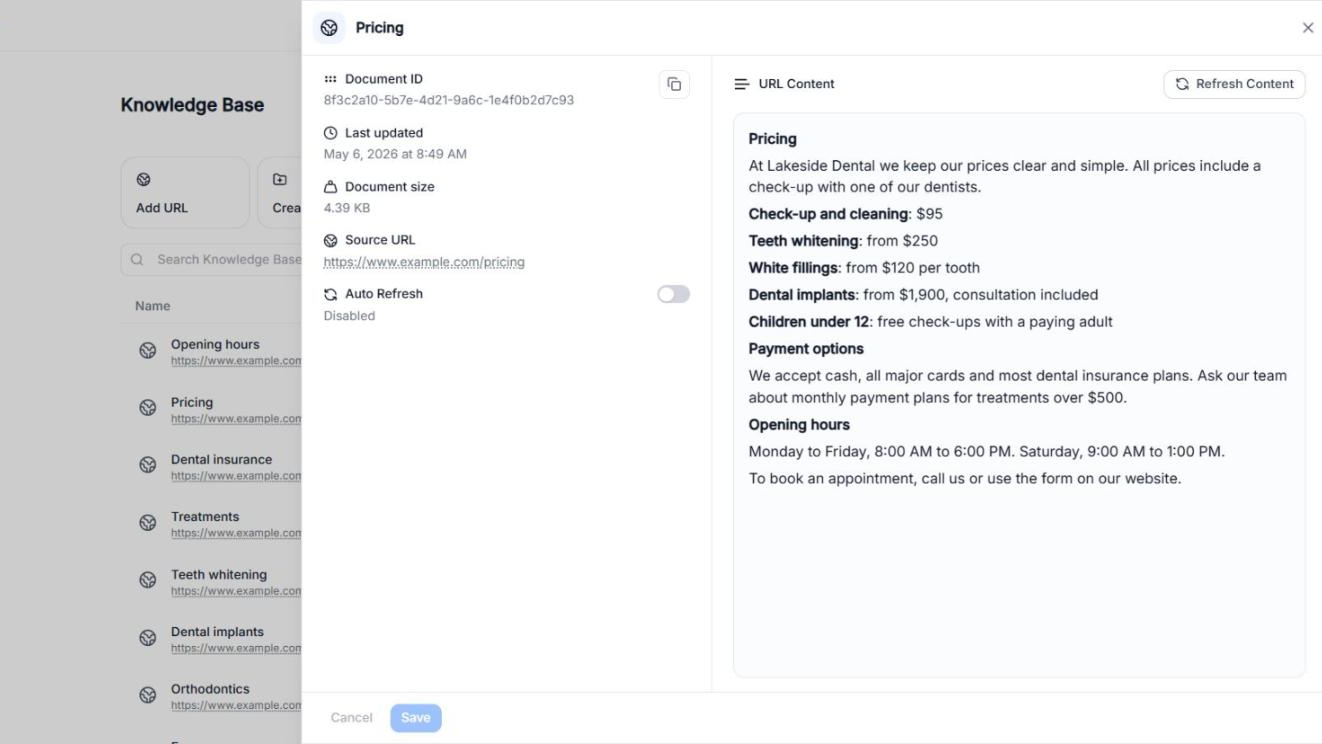Viewport: 1322px width, 744px height.
Task: Click the Orthodontics row globe icon
Action: click(148, 695)
